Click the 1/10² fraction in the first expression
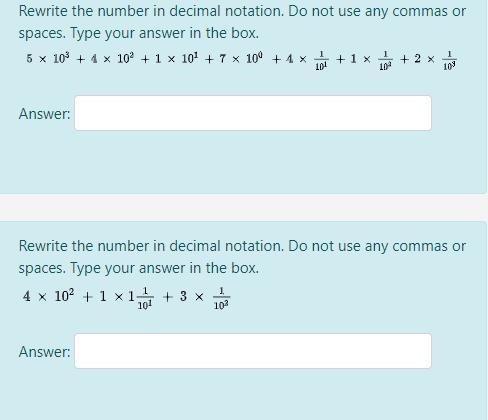488x420 pixels. click(385, 61)
